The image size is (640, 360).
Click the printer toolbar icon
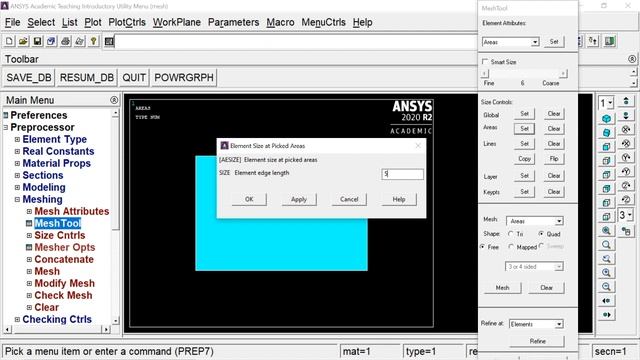65,41
